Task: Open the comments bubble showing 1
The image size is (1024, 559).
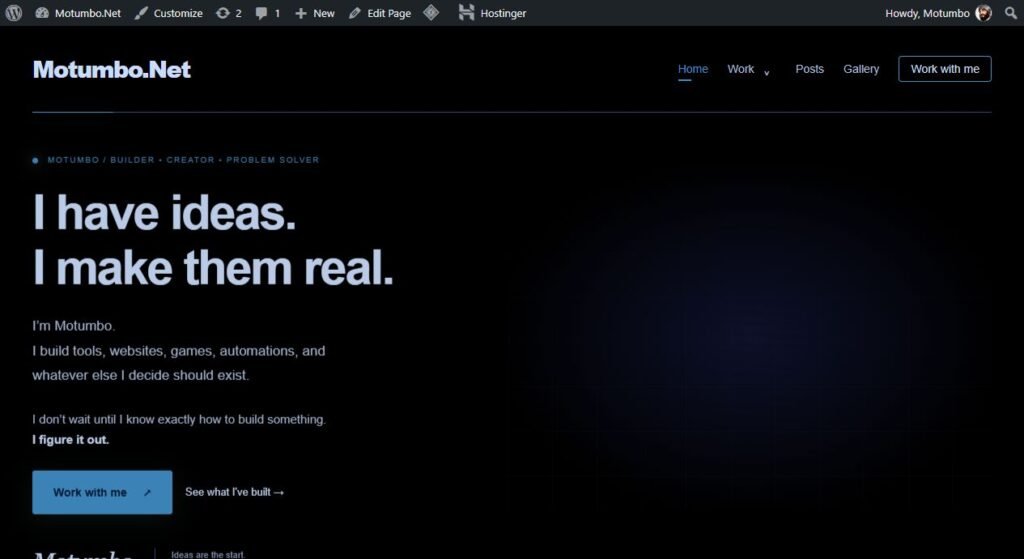Action: point(268,13)
